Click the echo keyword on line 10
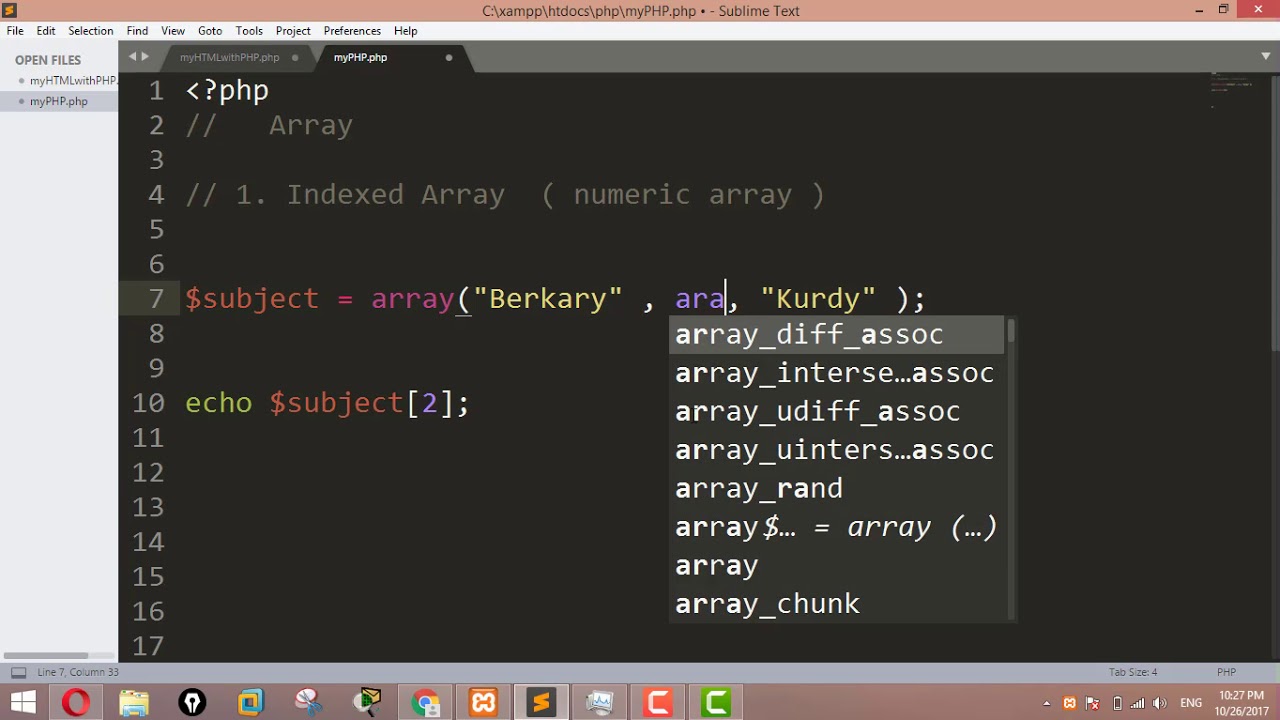The height and width of the screenshot is (720, 1280). [218, 403]
